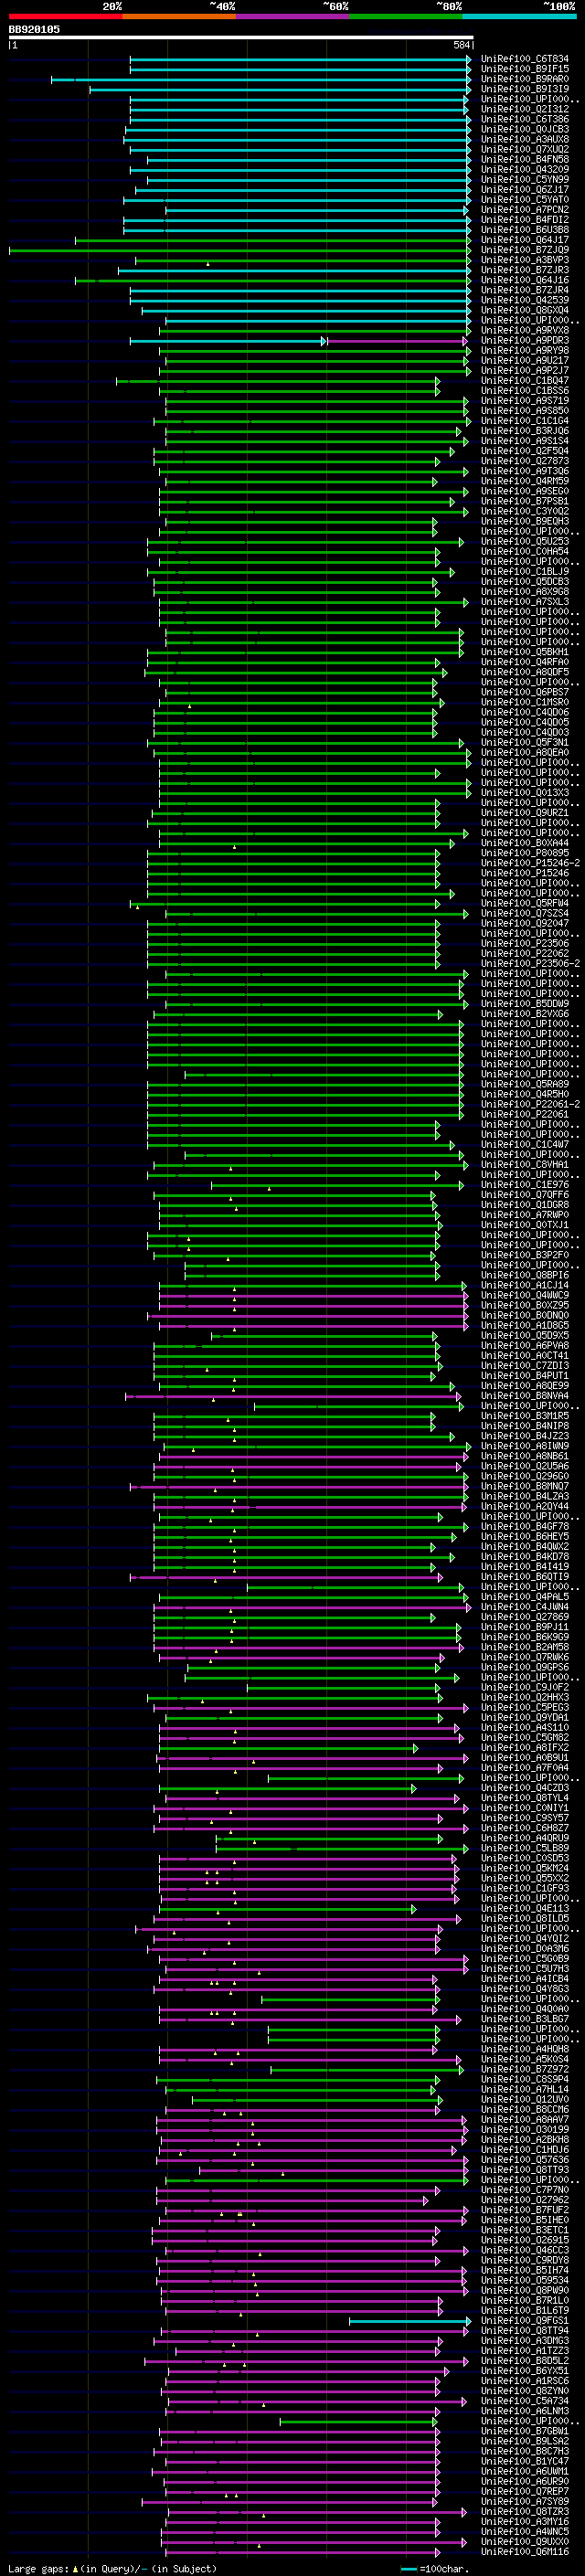Click UniRef100_B7ZJR3 entry
The image size is (585, 2576).
(x=524, y=270)
